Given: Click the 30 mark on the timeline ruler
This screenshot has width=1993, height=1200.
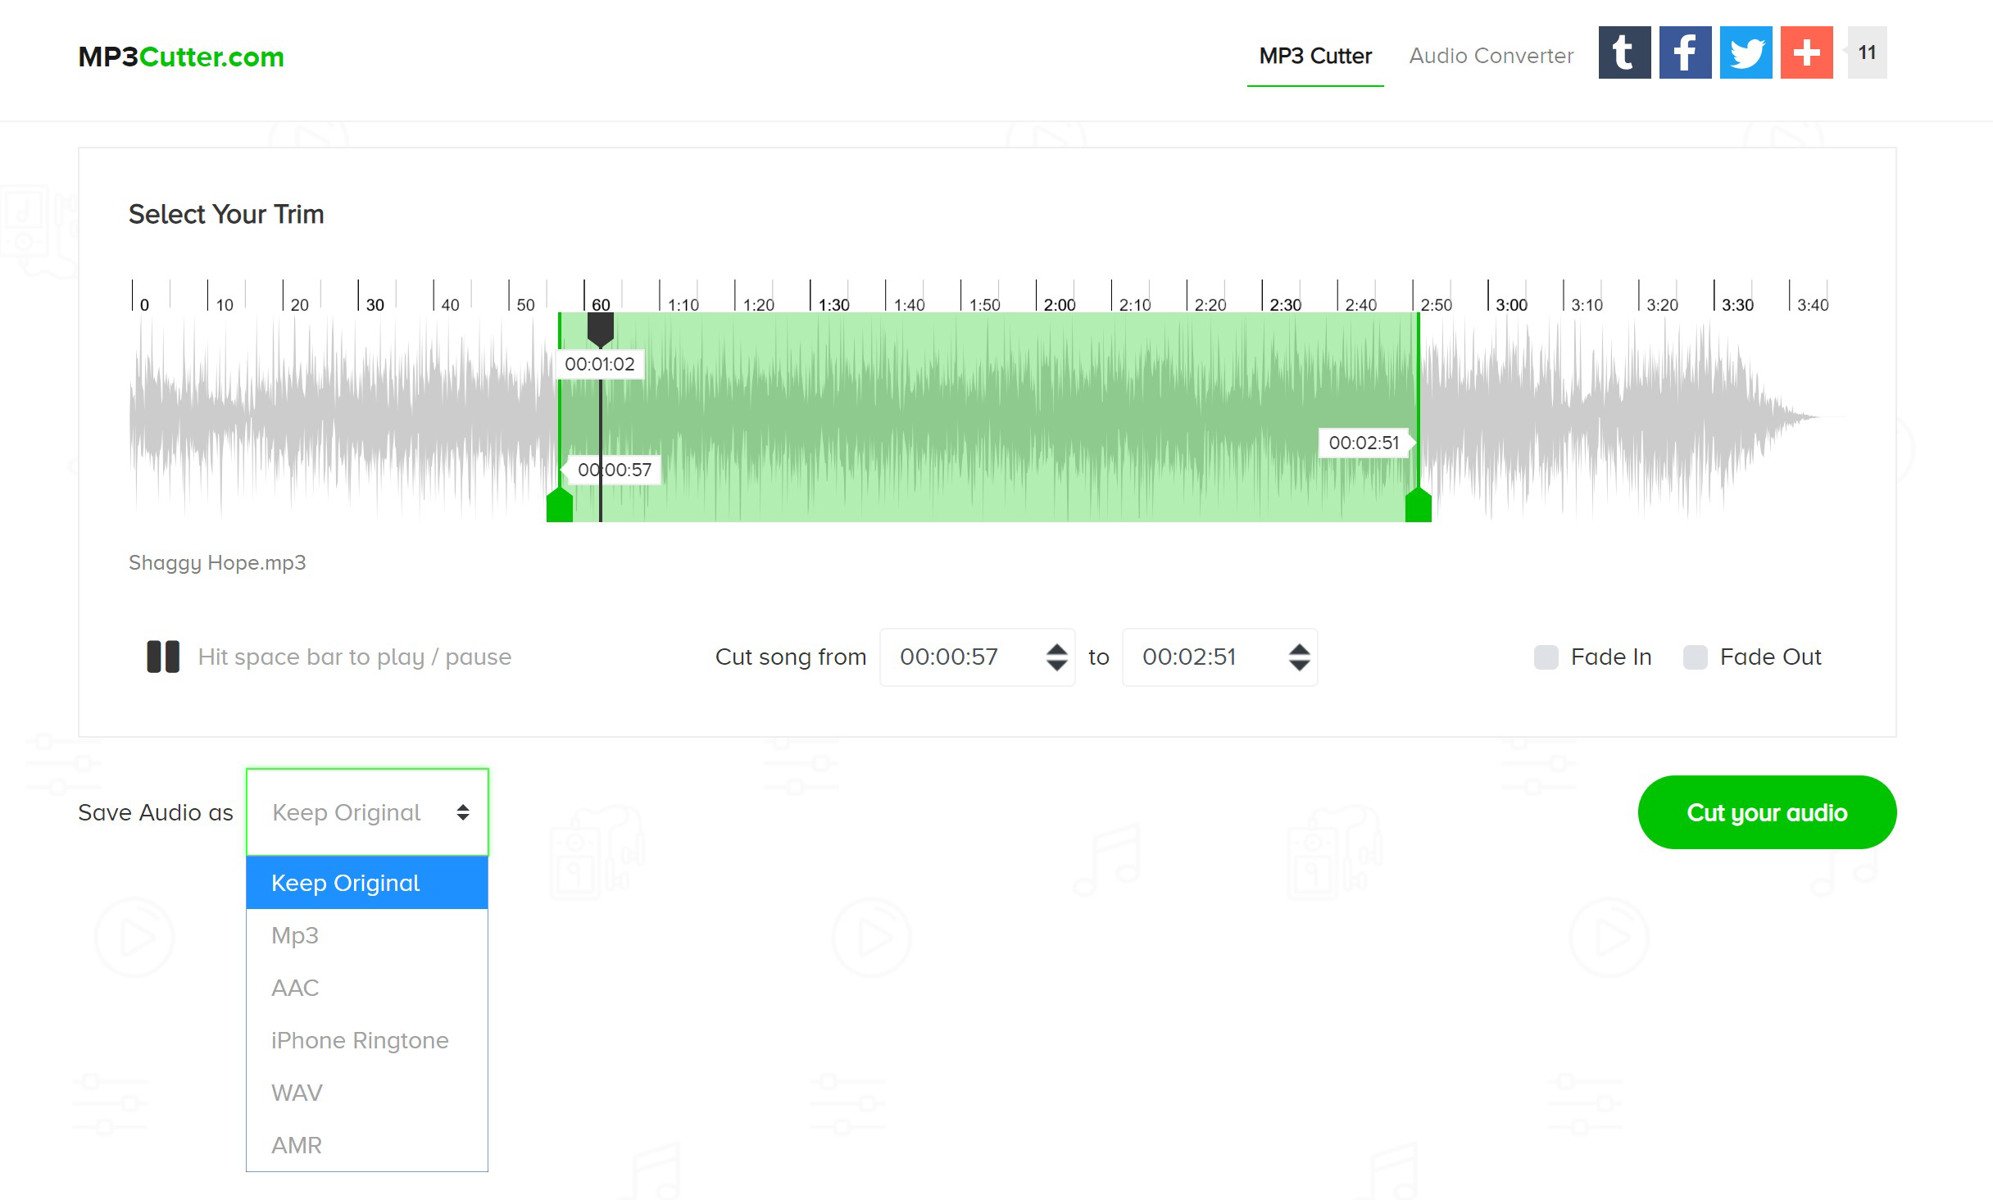Looking at the screenshot, I should point(375,304).
